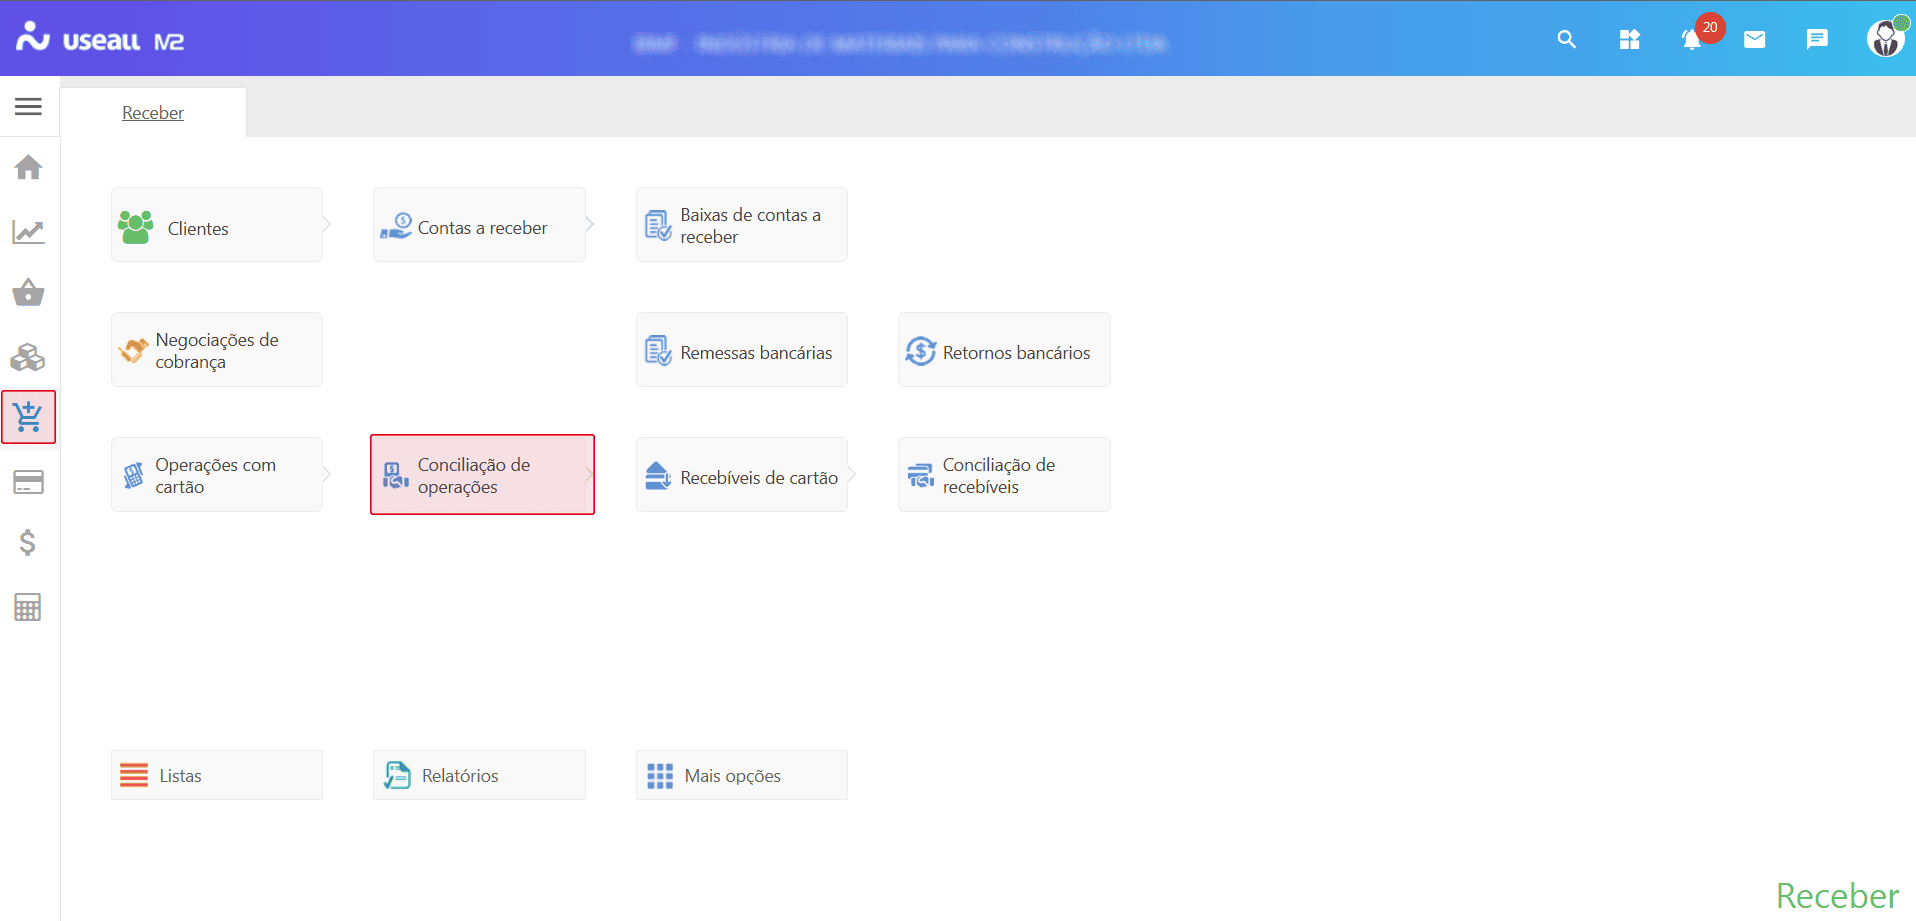Select the calculator grid sidebar icon

point(28,607)
